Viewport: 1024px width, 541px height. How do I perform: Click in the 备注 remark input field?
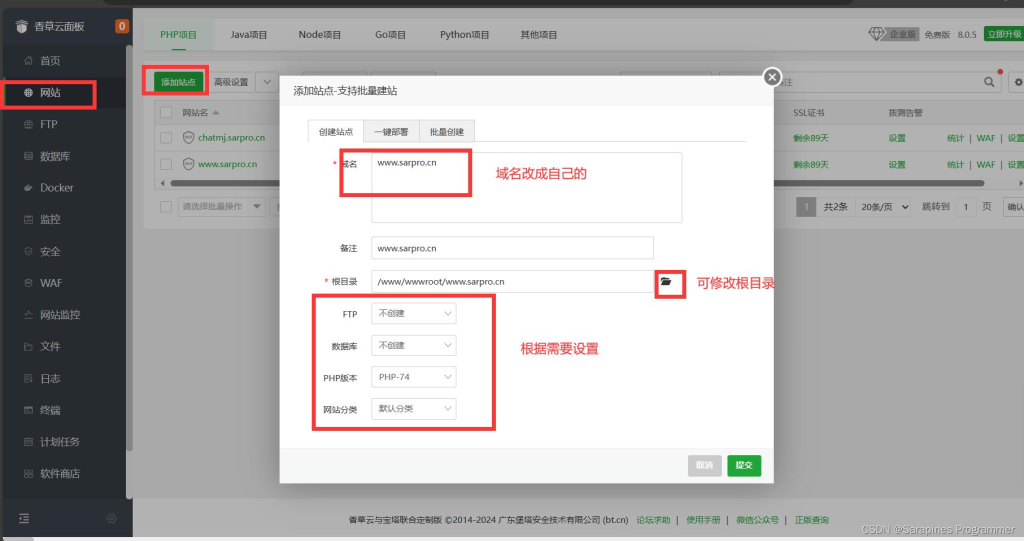coord(512,248)
